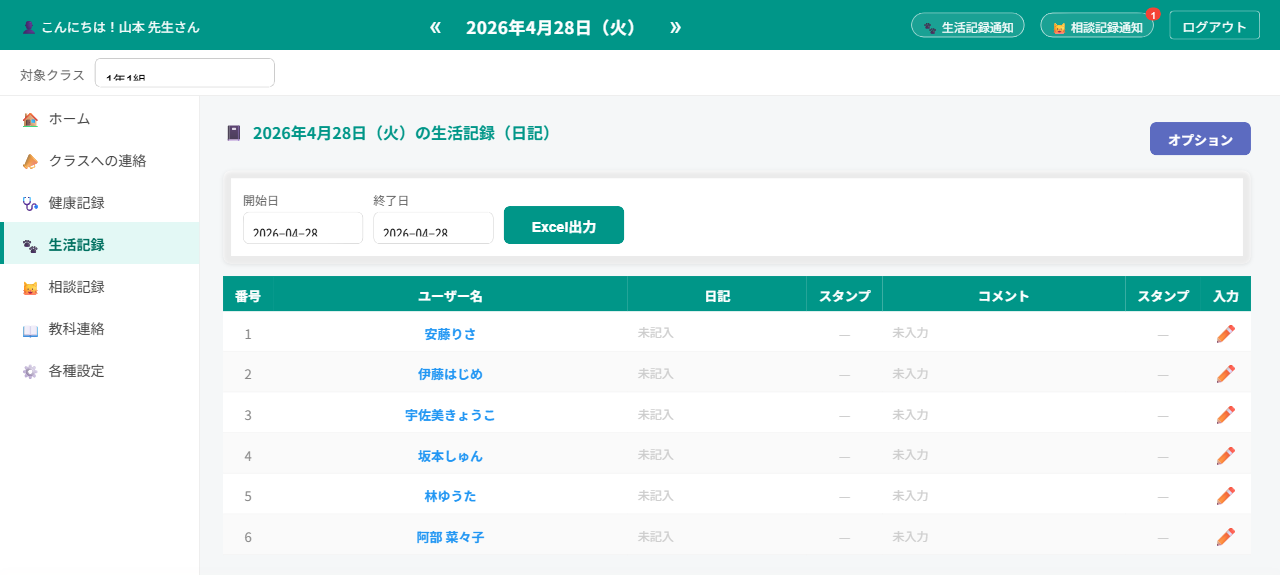Click the stethoscope icon for 健康記録
Screen dimensions: 1280x575
point(30,203)
